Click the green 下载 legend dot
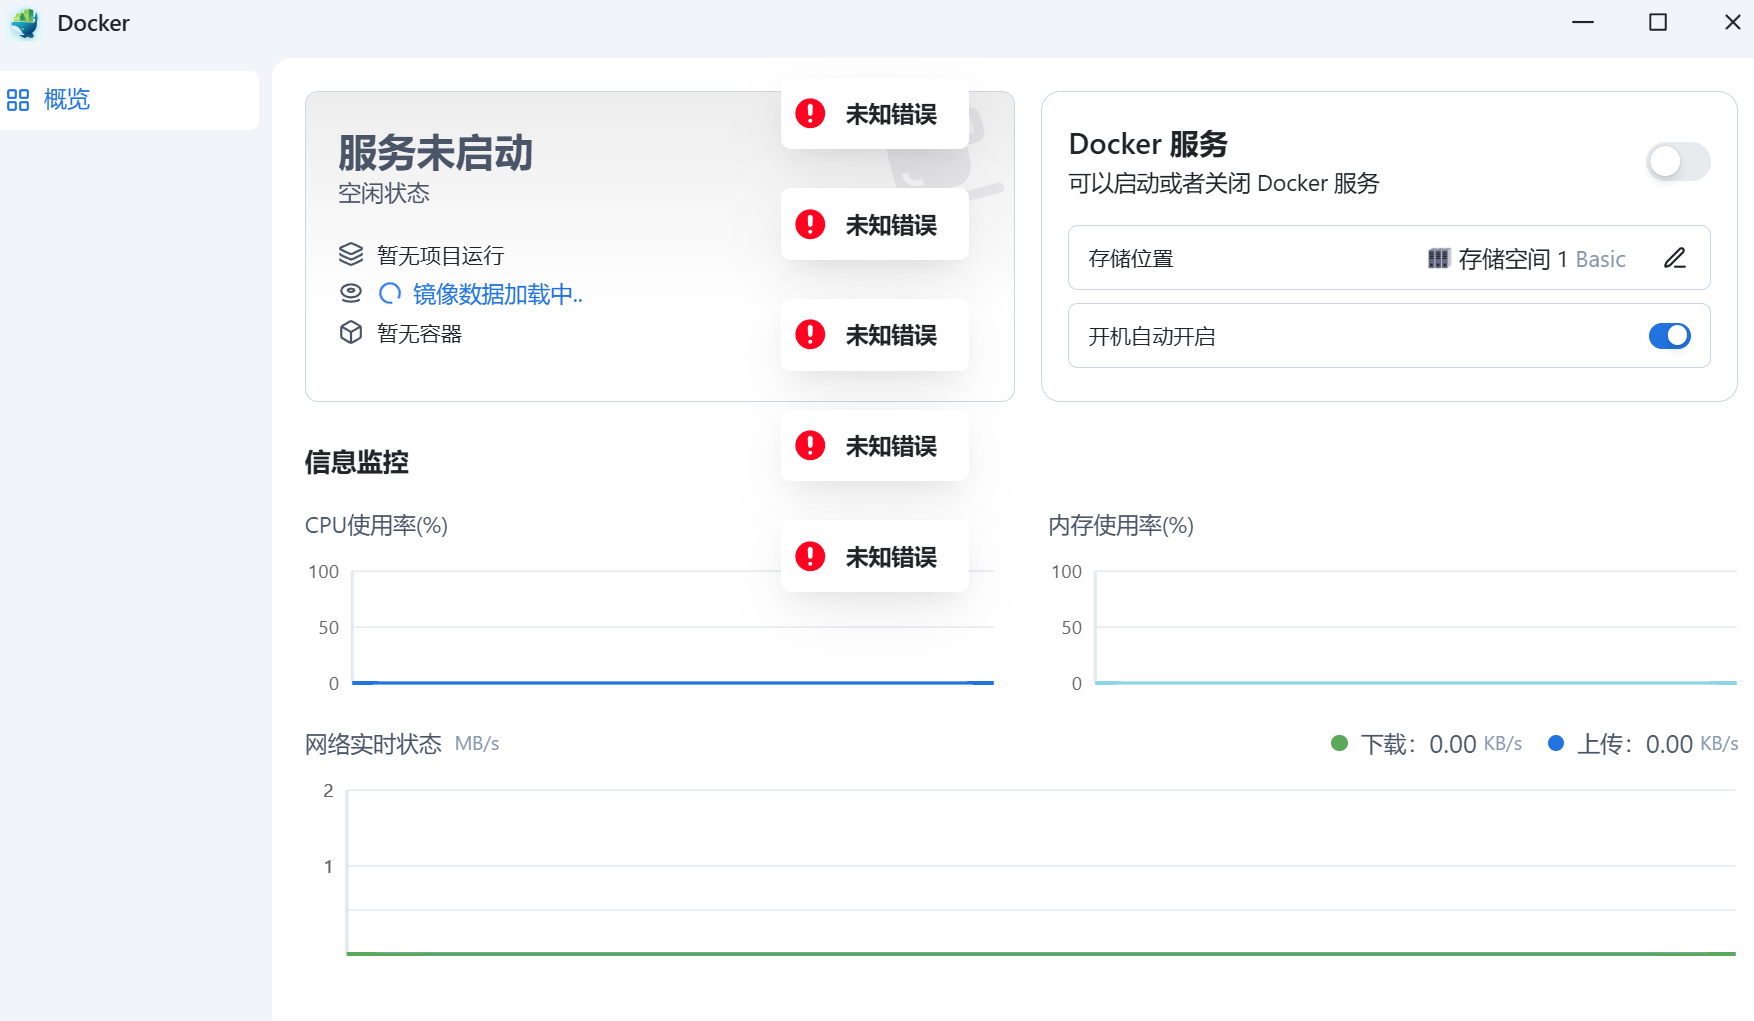This screenshot has width=1754, height=1021. point(1340,743)
